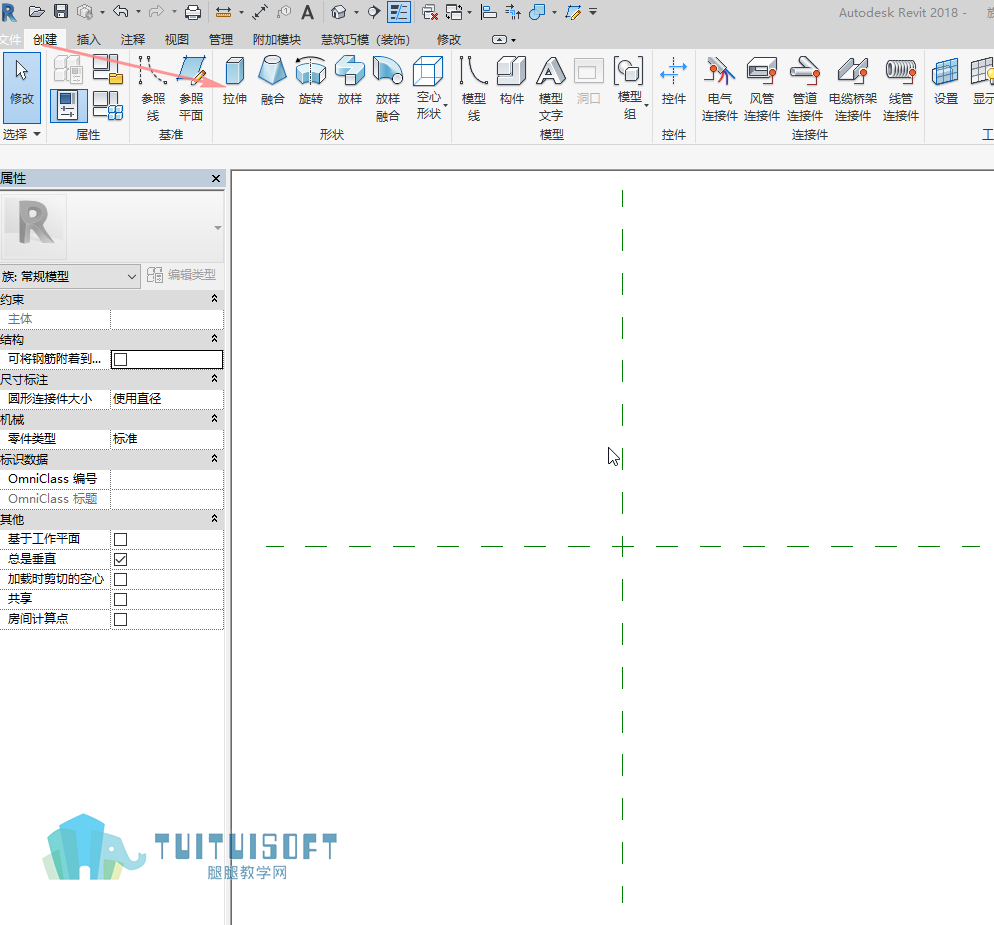Select the 融合 (Blend) tool
The height and width of the screenshot is (925, 994).
273,80
